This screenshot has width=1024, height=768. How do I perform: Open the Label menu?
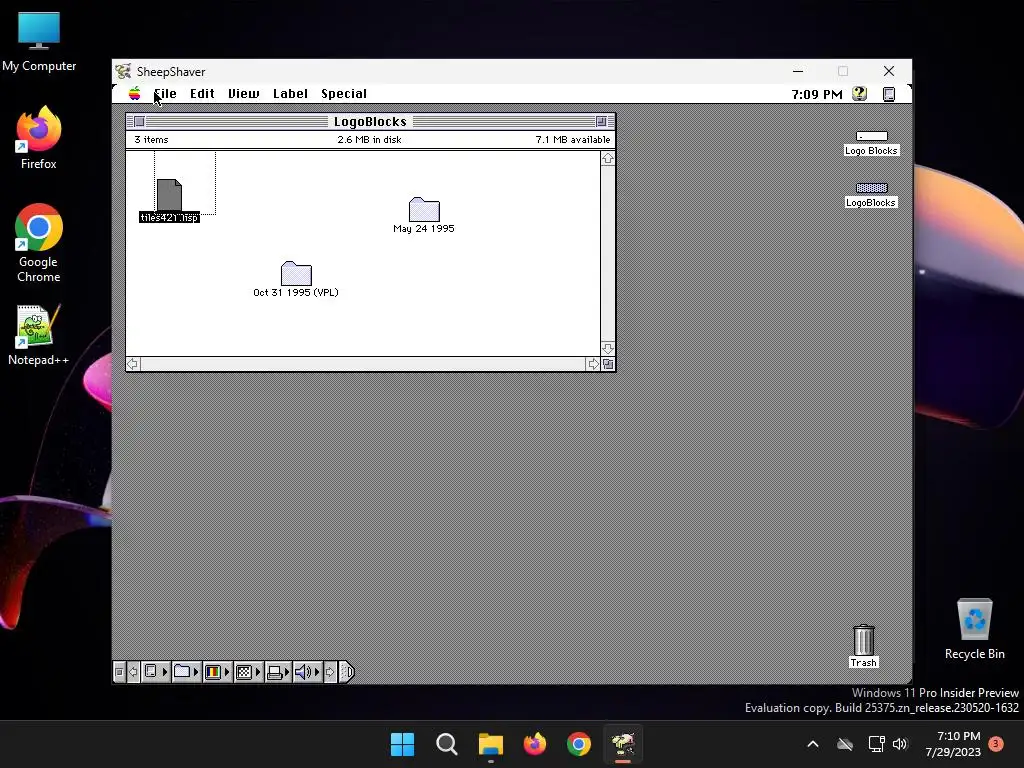(290, 93)
